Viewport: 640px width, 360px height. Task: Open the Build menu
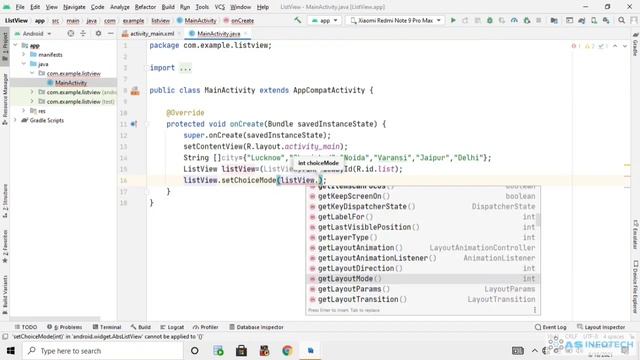coord(168,7)
